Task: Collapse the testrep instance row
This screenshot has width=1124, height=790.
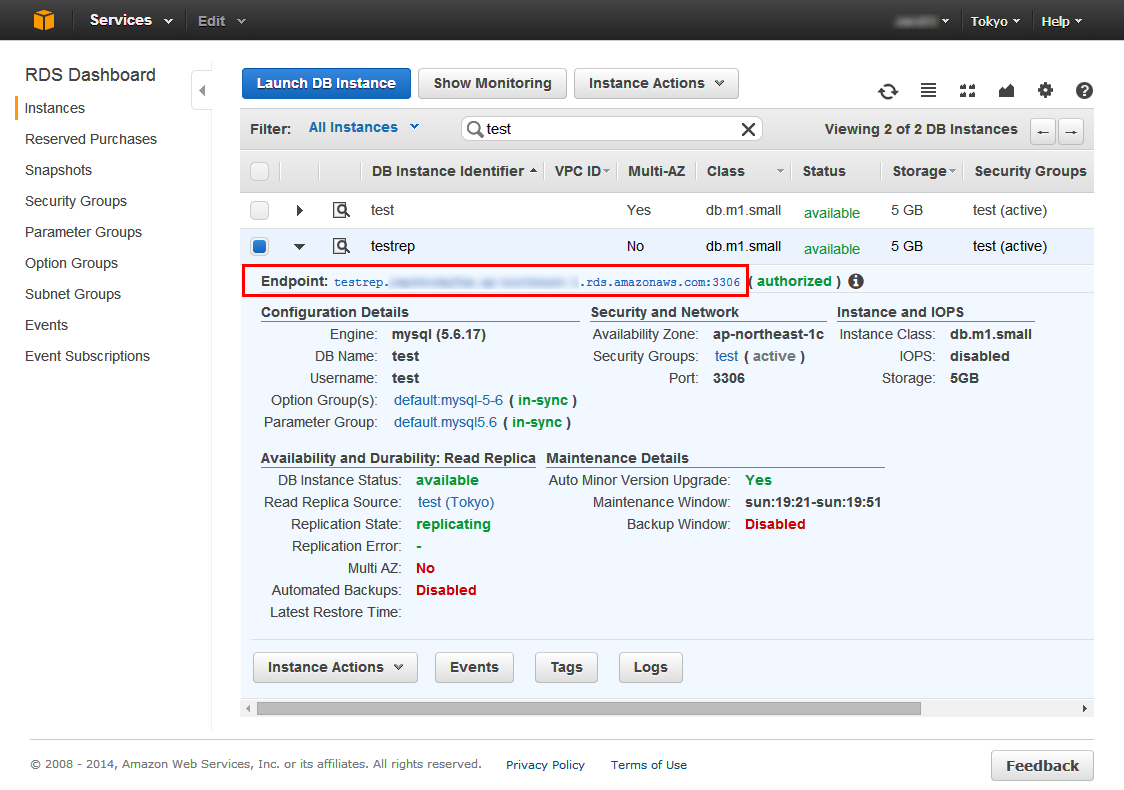Action: point(300,247)
